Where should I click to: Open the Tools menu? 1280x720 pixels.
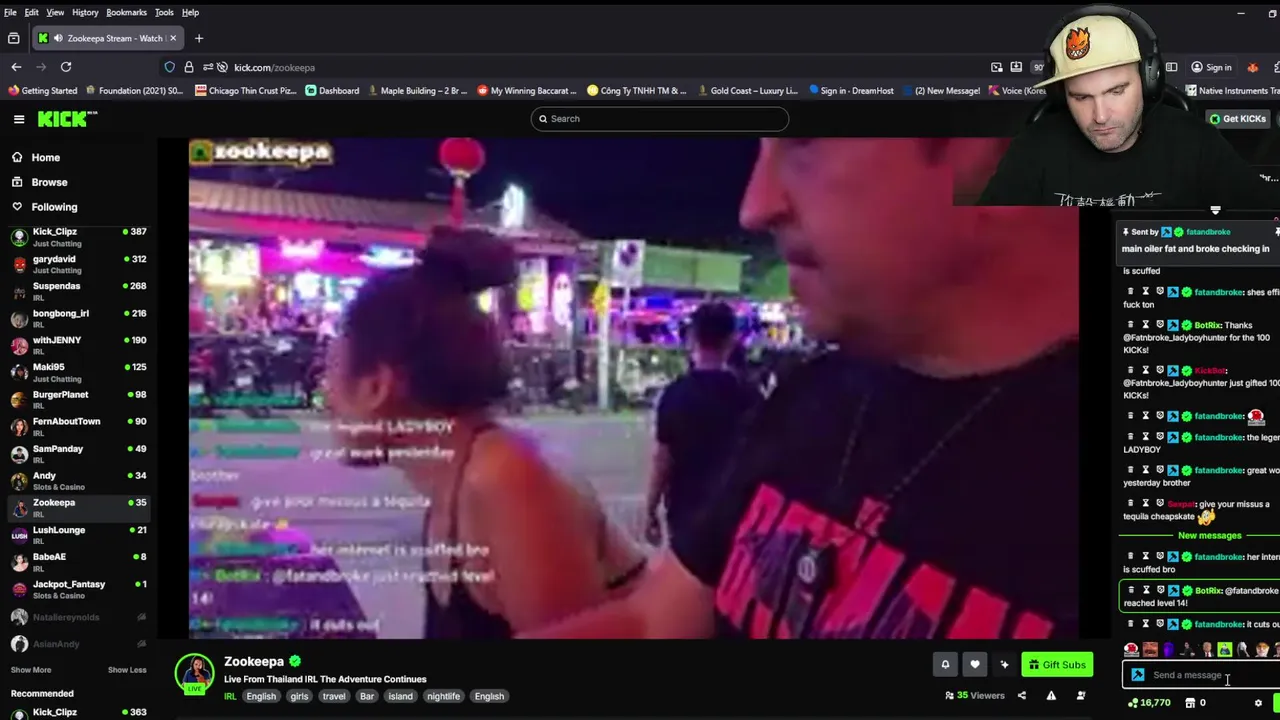click(164, 12)
